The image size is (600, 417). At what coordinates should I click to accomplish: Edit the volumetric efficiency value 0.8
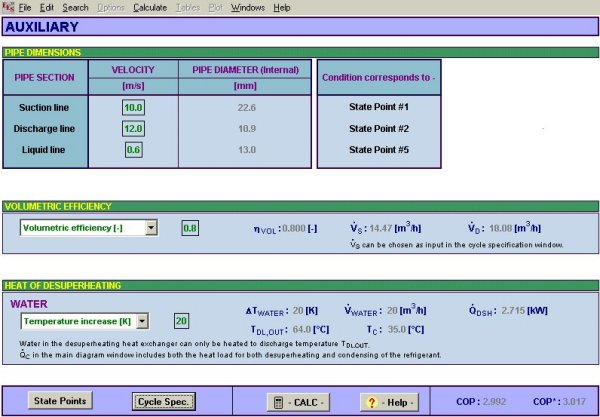click(x=190, y=228)
